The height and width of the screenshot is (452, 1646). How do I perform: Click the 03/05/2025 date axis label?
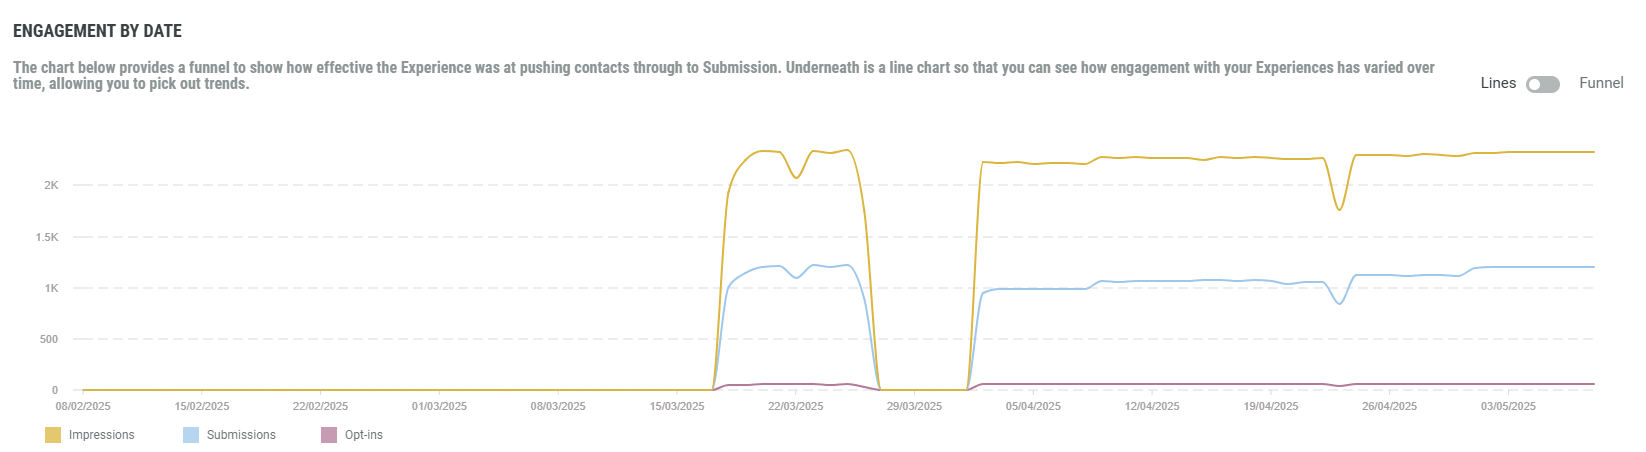click(1508, 407)
